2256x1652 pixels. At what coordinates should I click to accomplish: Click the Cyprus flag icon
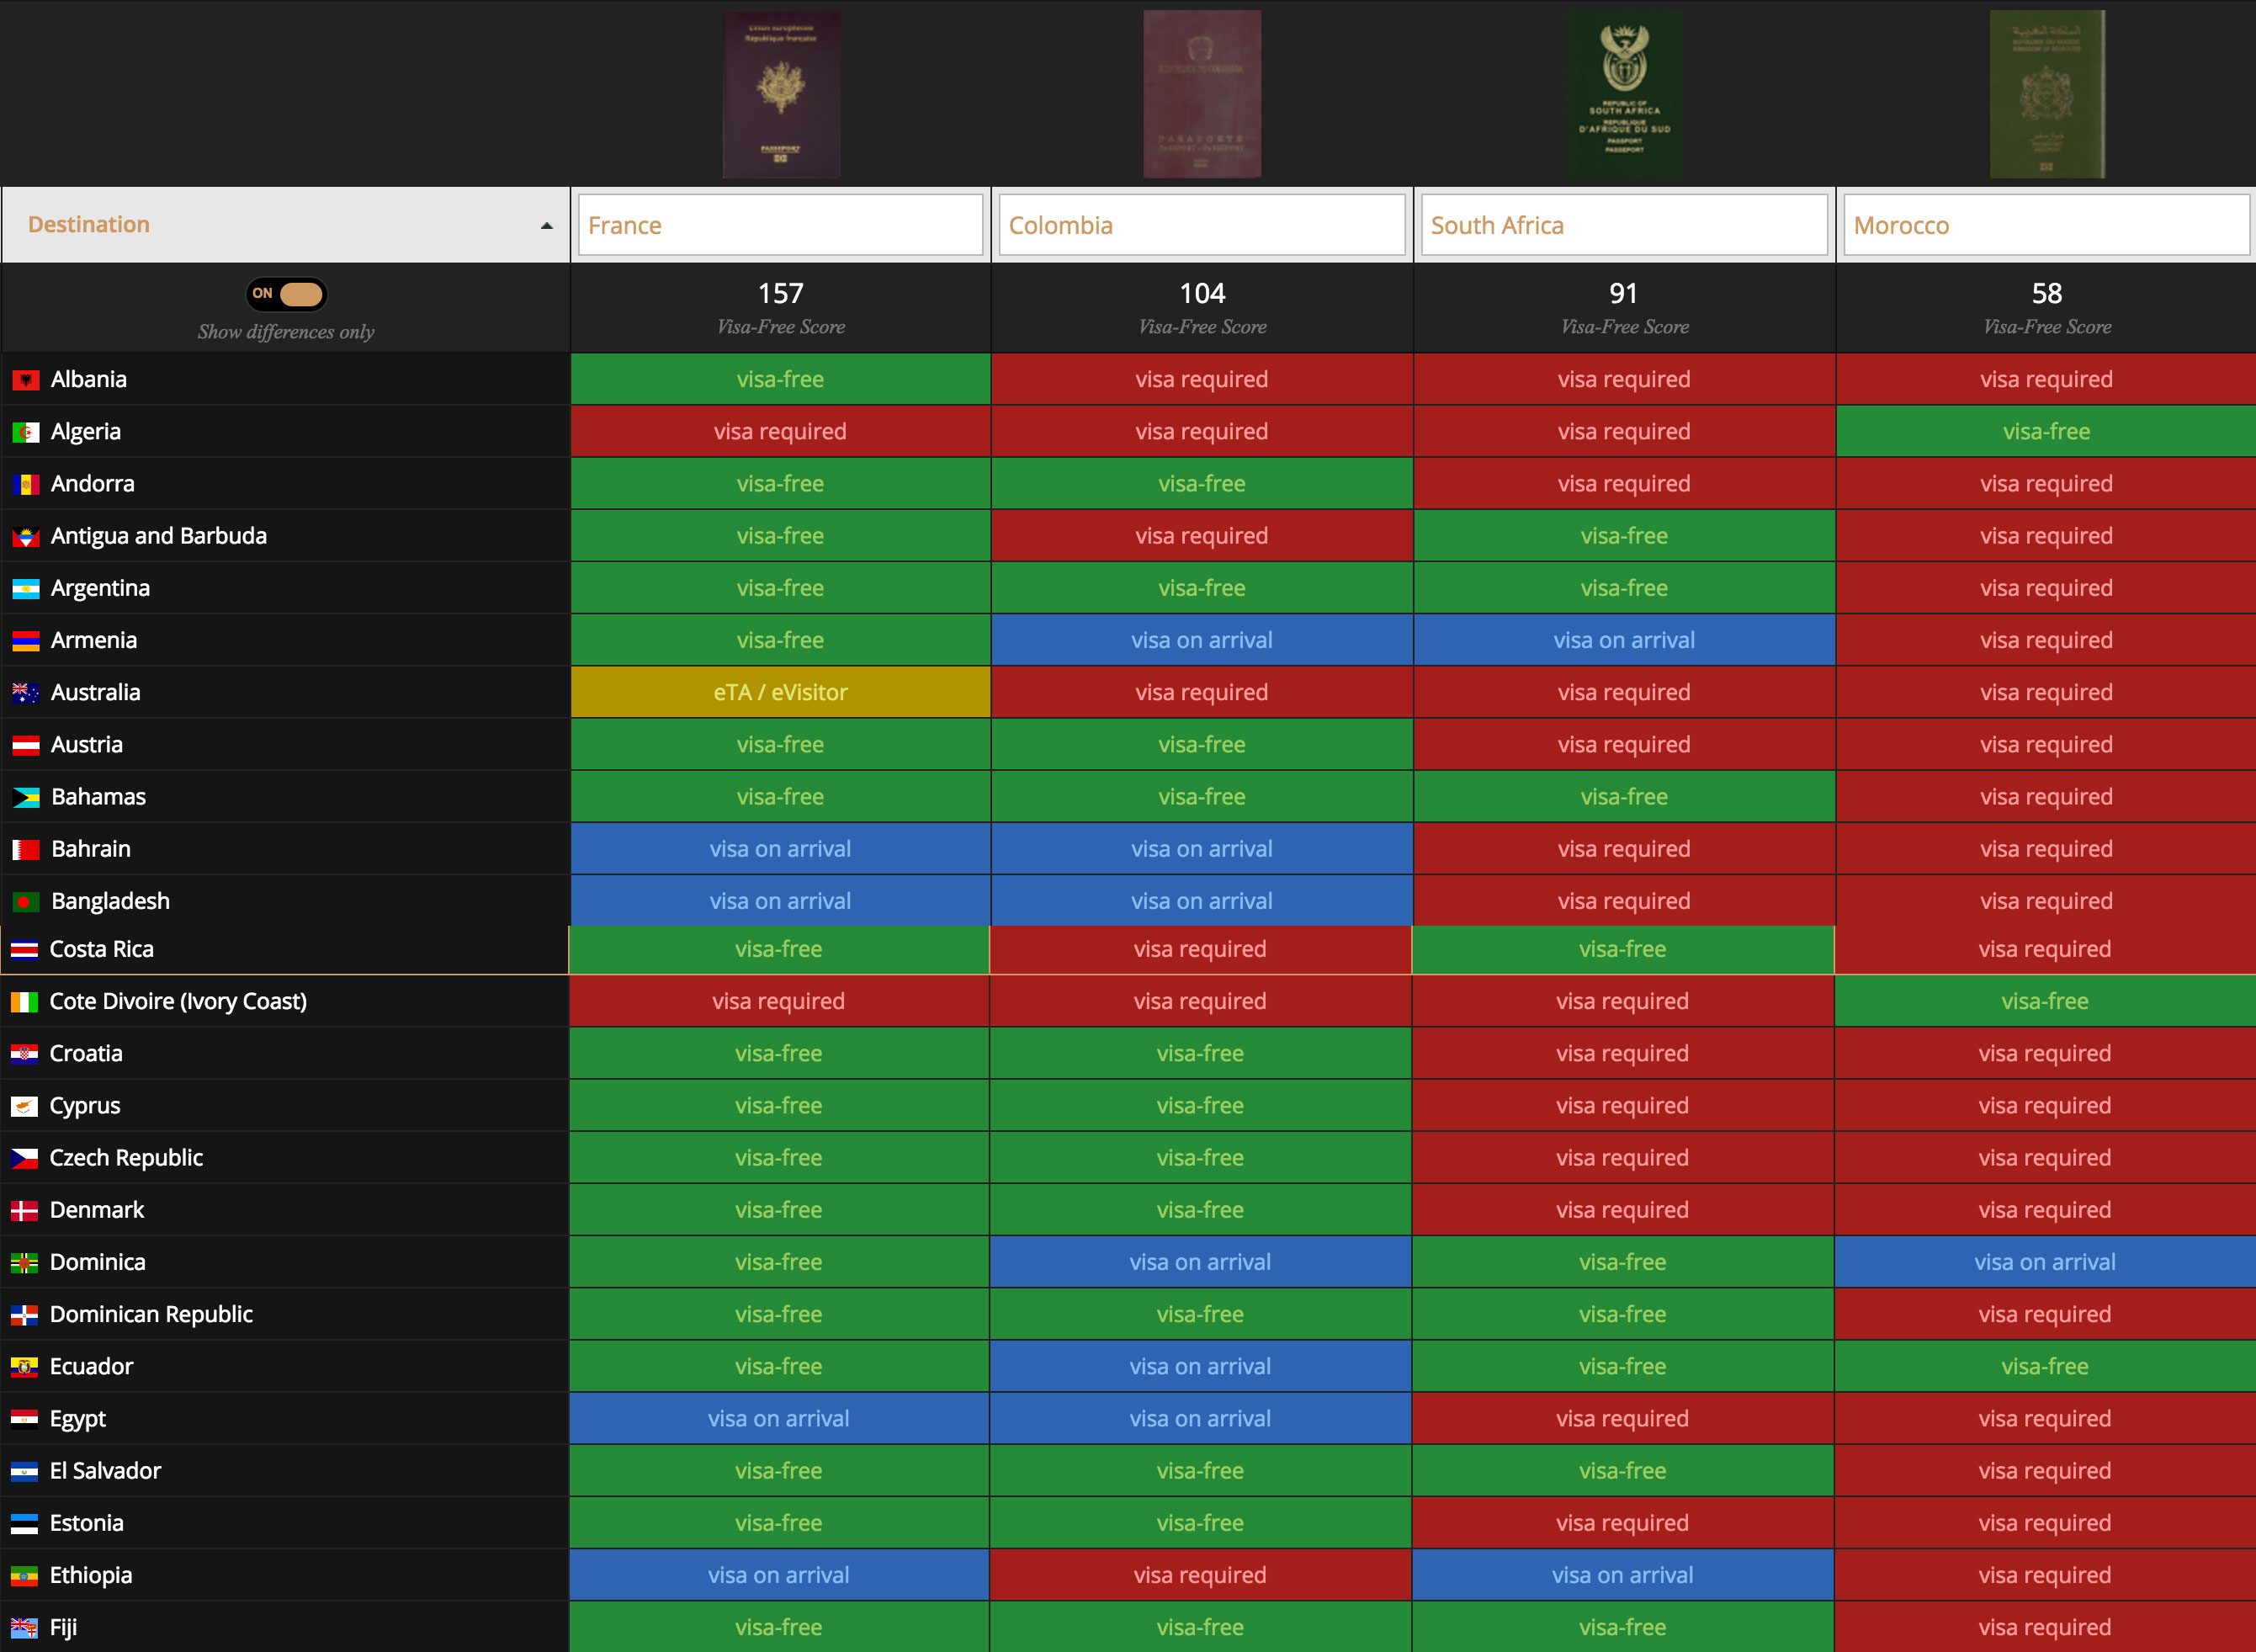(25, 1106)
